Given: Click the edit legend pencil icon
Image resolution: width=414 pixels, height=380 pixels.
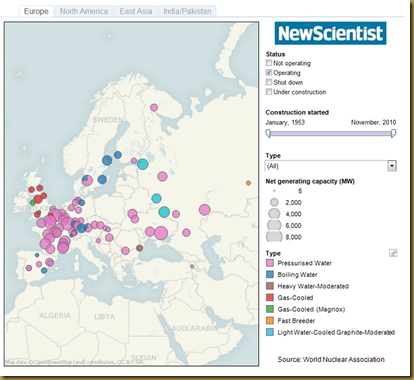Looking at the screenshot, I should (393, 253).
